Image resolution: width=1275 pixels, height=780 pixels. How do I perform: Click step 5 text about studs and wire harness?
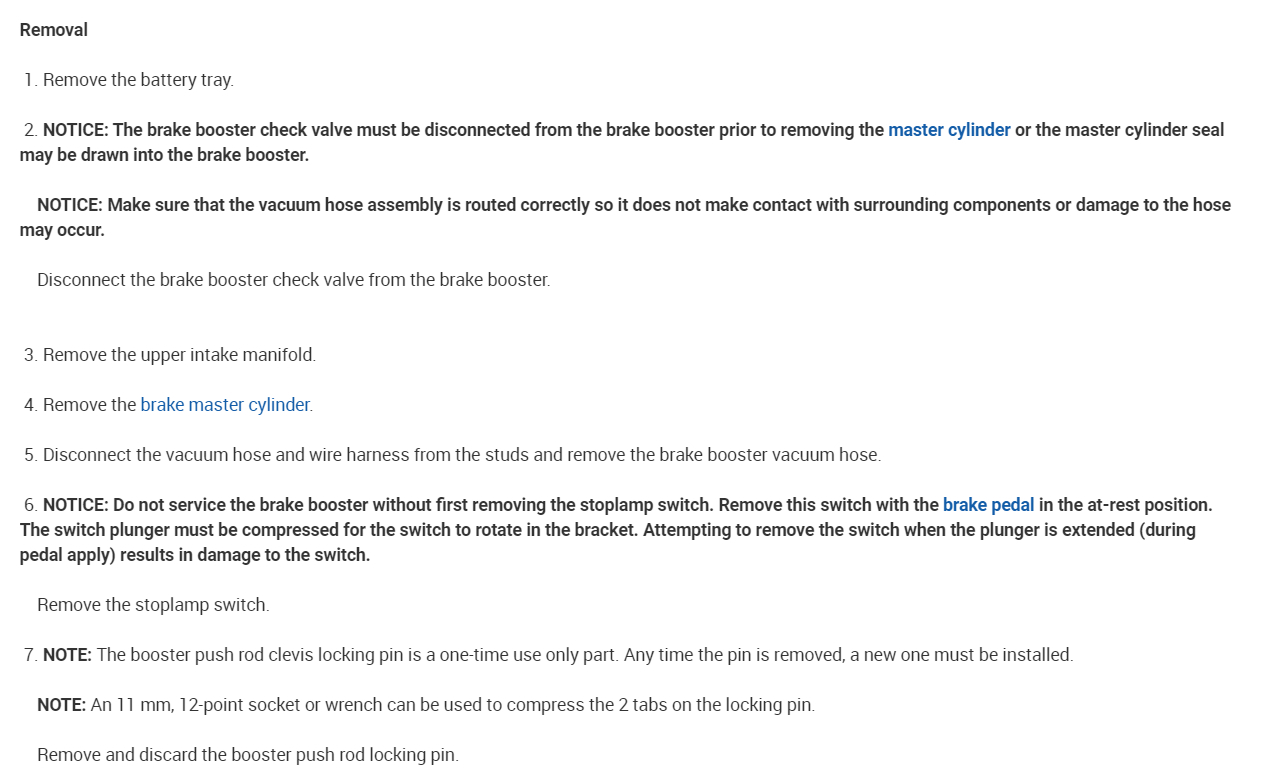click(x=461, y=455)
